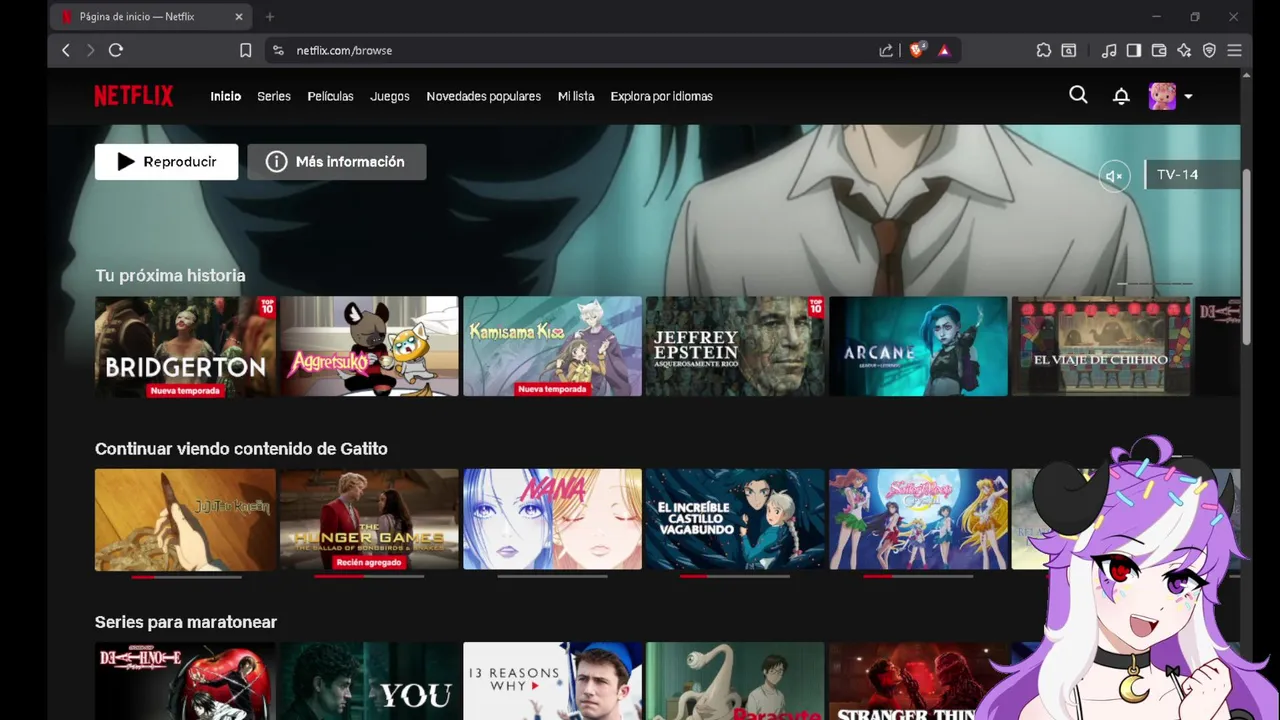This screenshot has height=720, width=1280.
Task: Open the Arcane thumbnail
Action: tap(918, 346)
